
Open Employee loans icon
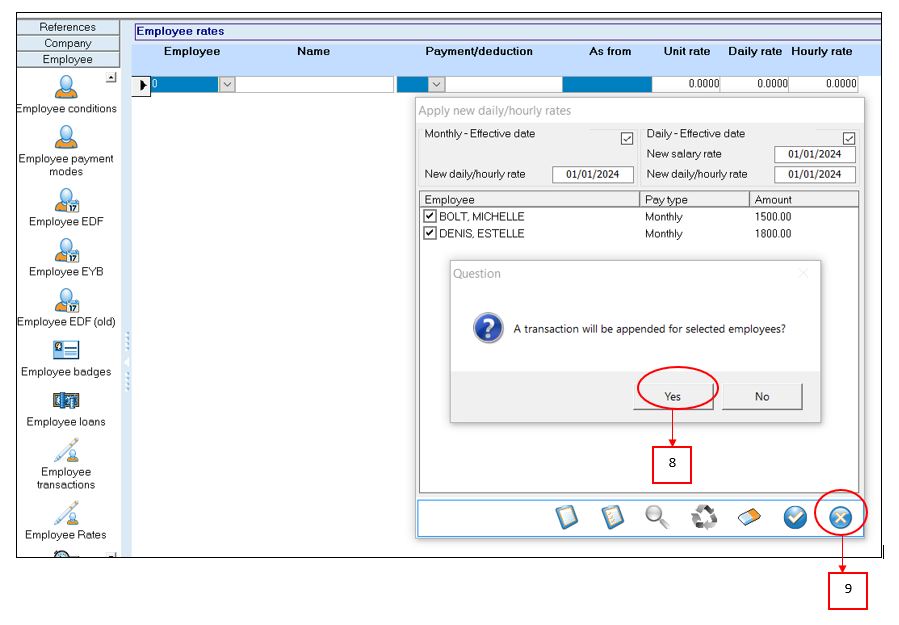point(66,400)
